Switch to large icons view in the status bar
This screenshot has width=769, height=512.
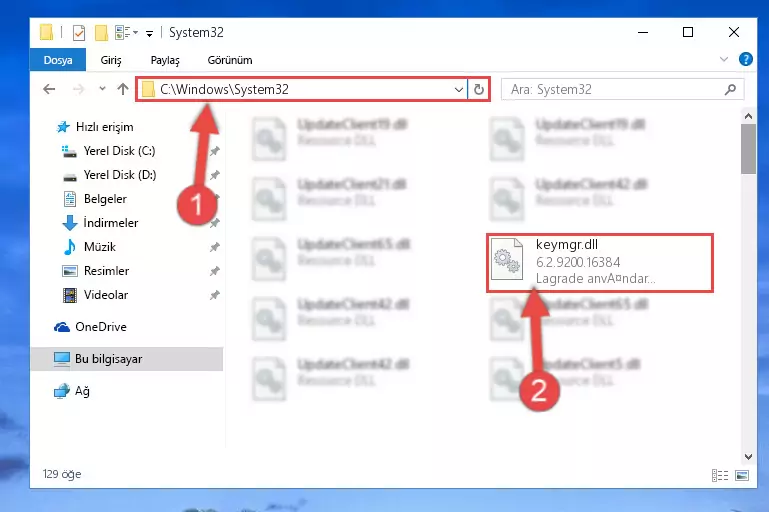(x=742, y=475)
